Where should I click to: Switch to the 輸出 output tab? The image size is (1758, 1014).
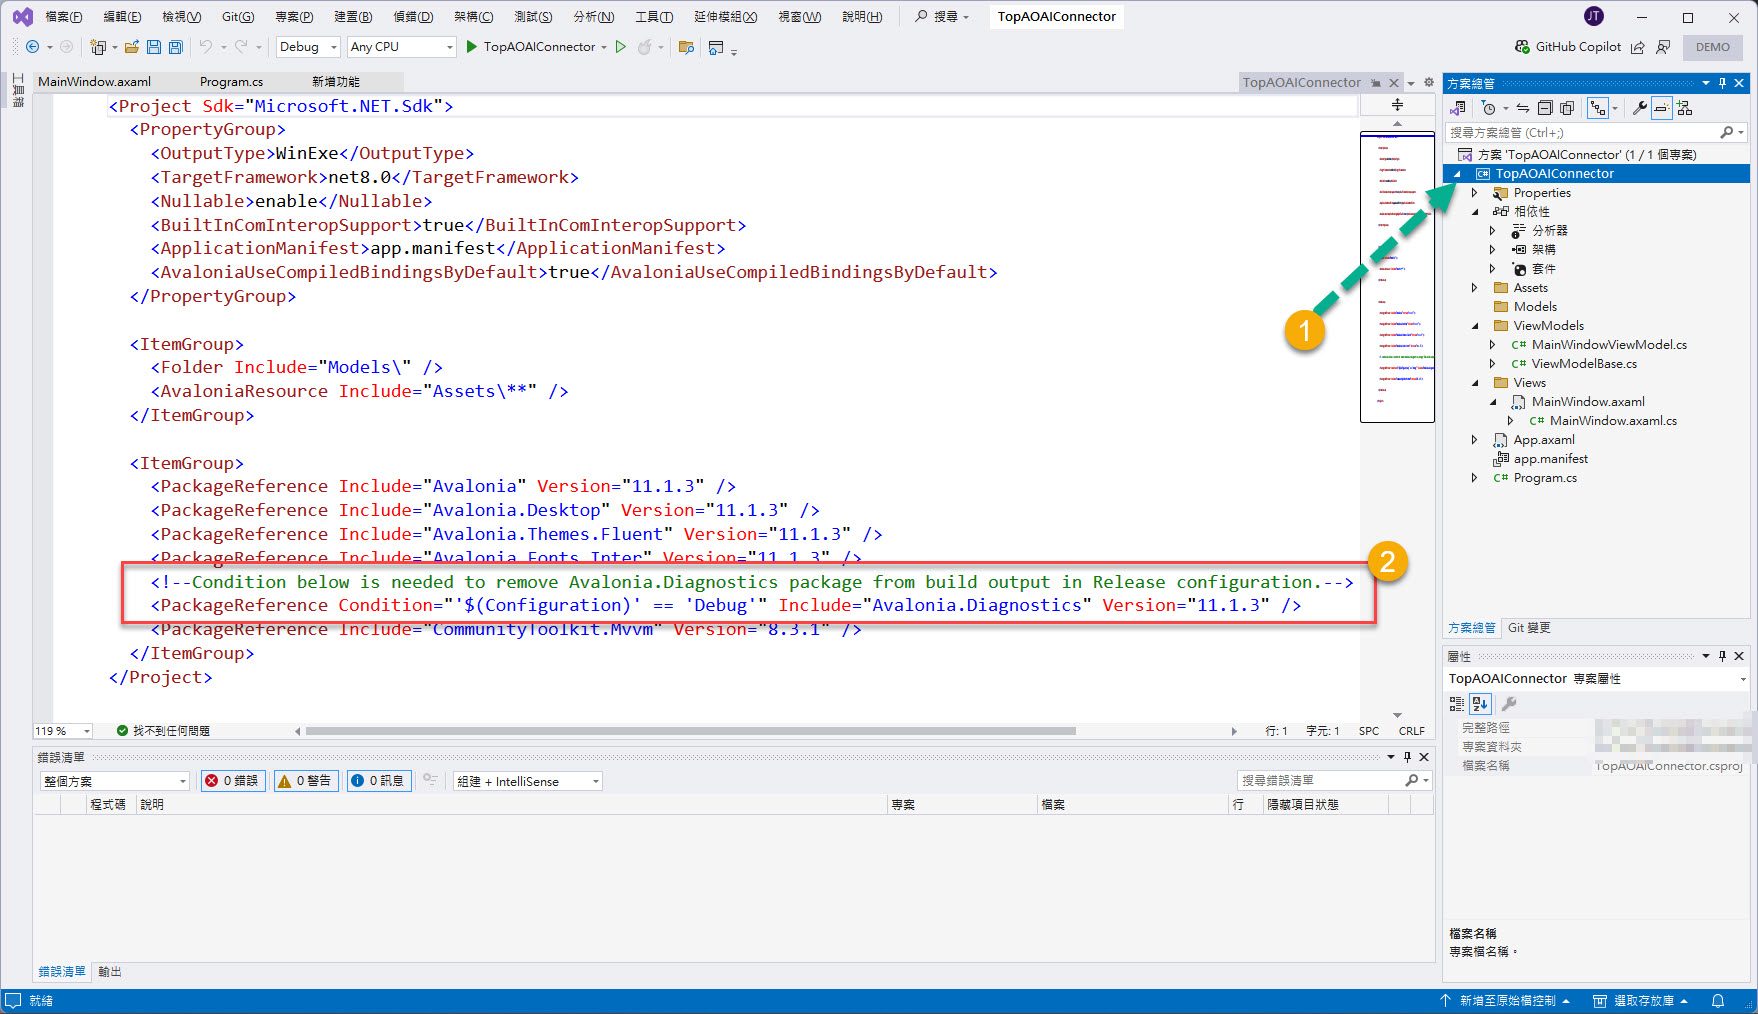click(x=110, y=972)
